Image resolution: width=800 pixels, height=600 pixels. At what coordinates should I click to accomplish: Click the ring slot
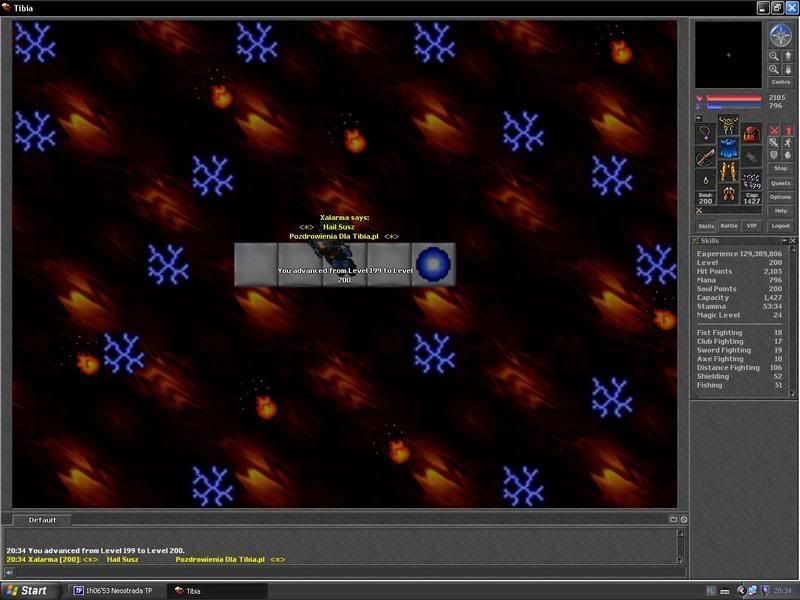click(706, 180)
